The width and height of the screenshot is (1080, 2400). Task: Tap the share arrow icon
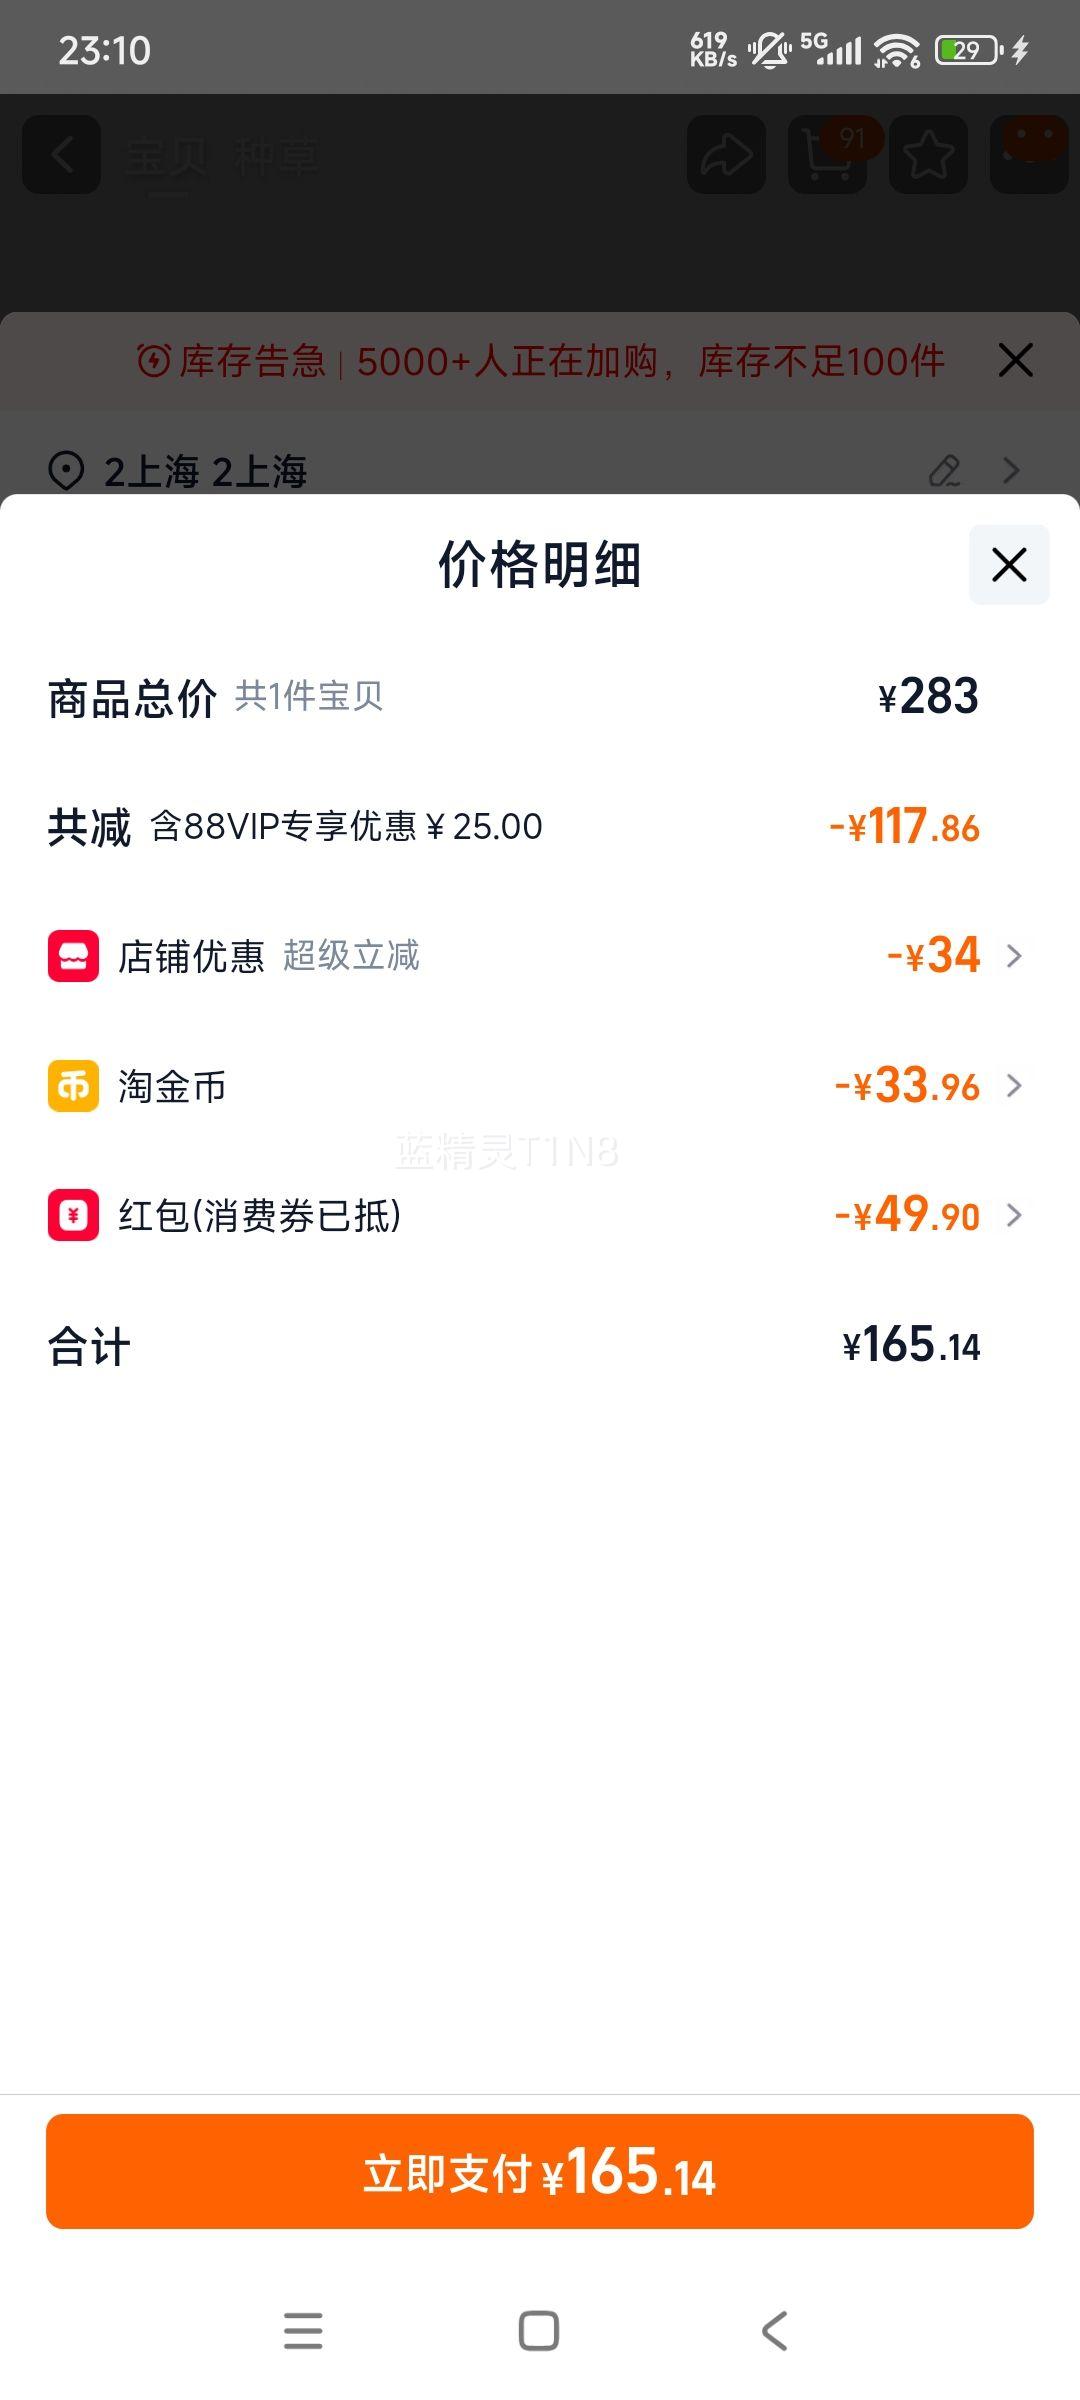pos(727,155)
